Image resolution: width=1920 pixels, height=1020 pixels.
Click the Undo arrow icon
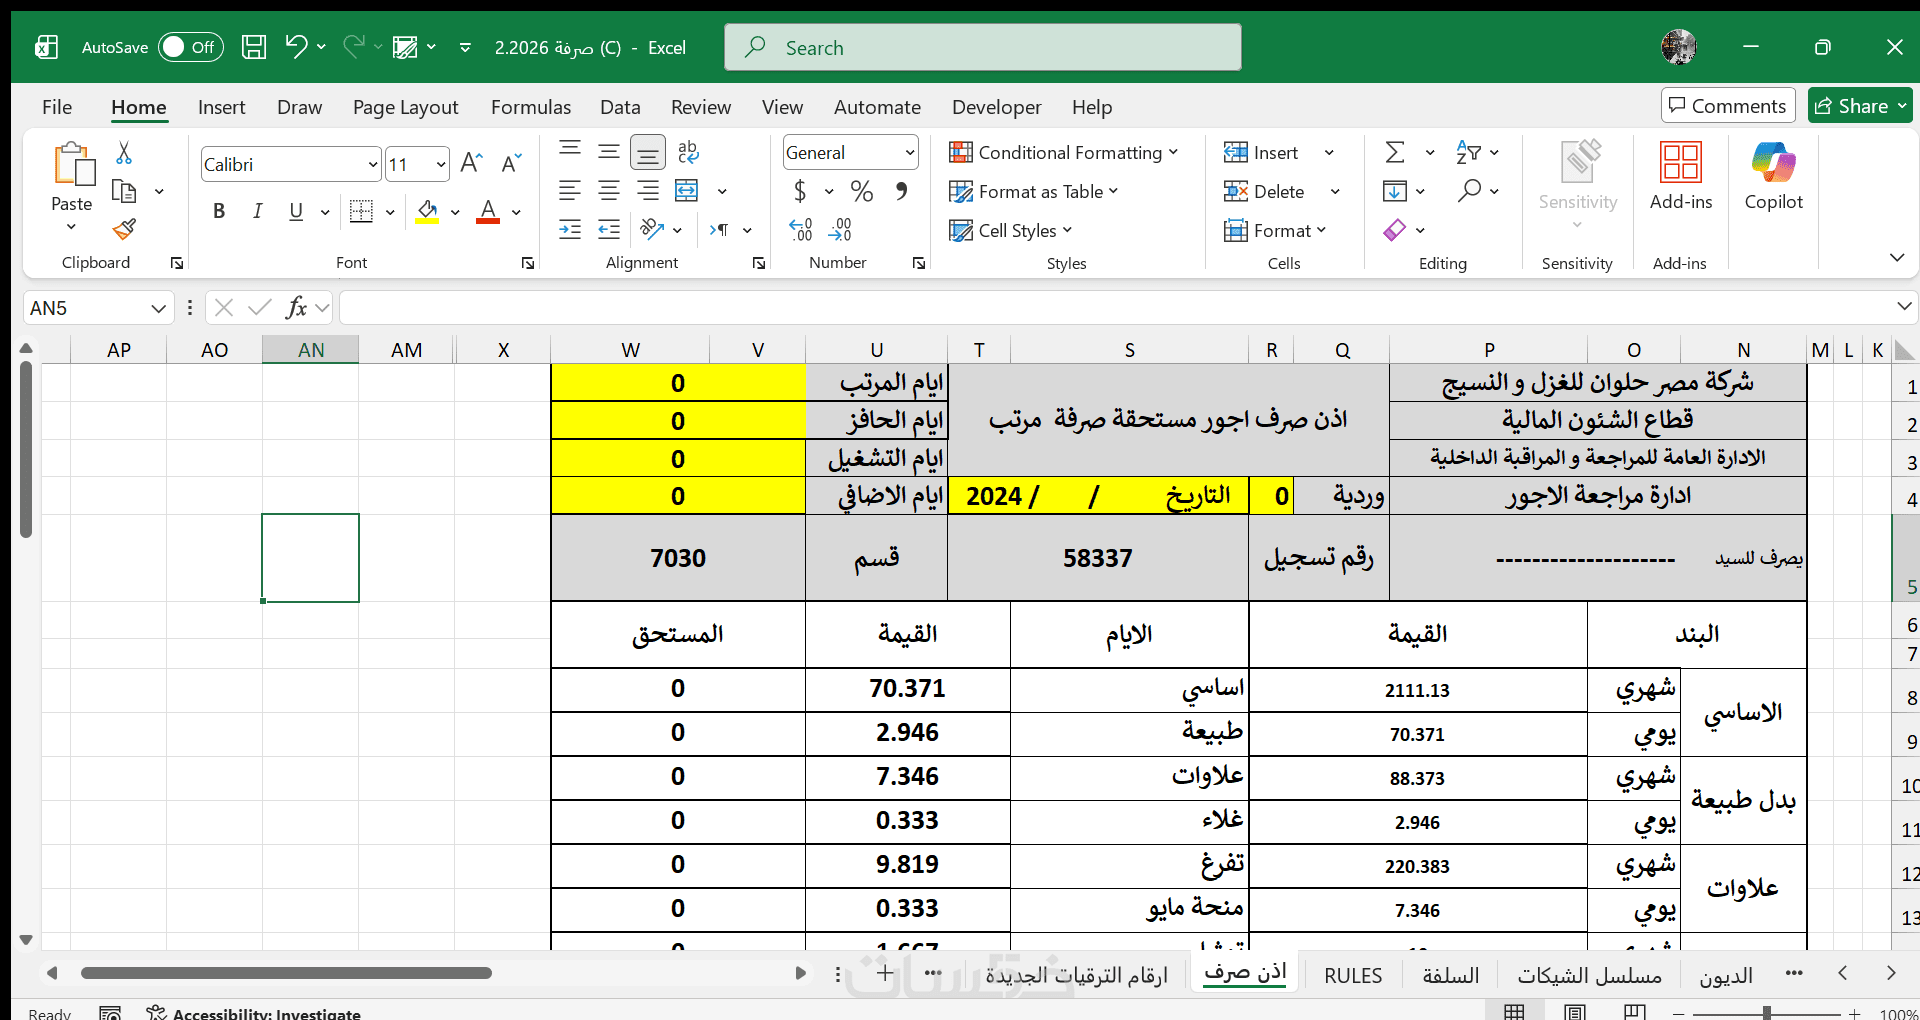click(x=296, y=46)
